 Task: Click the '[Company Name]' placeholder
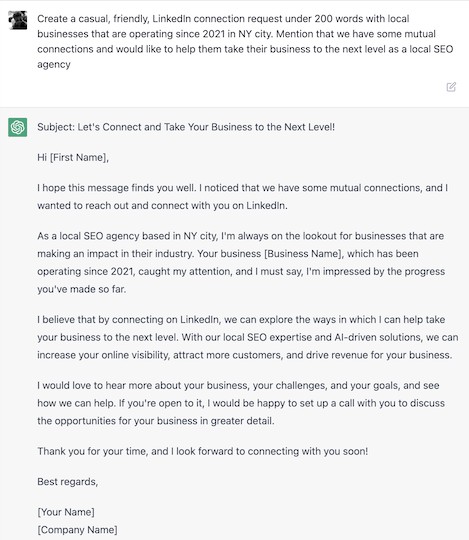pyautogui.click(x=77, y=530)
